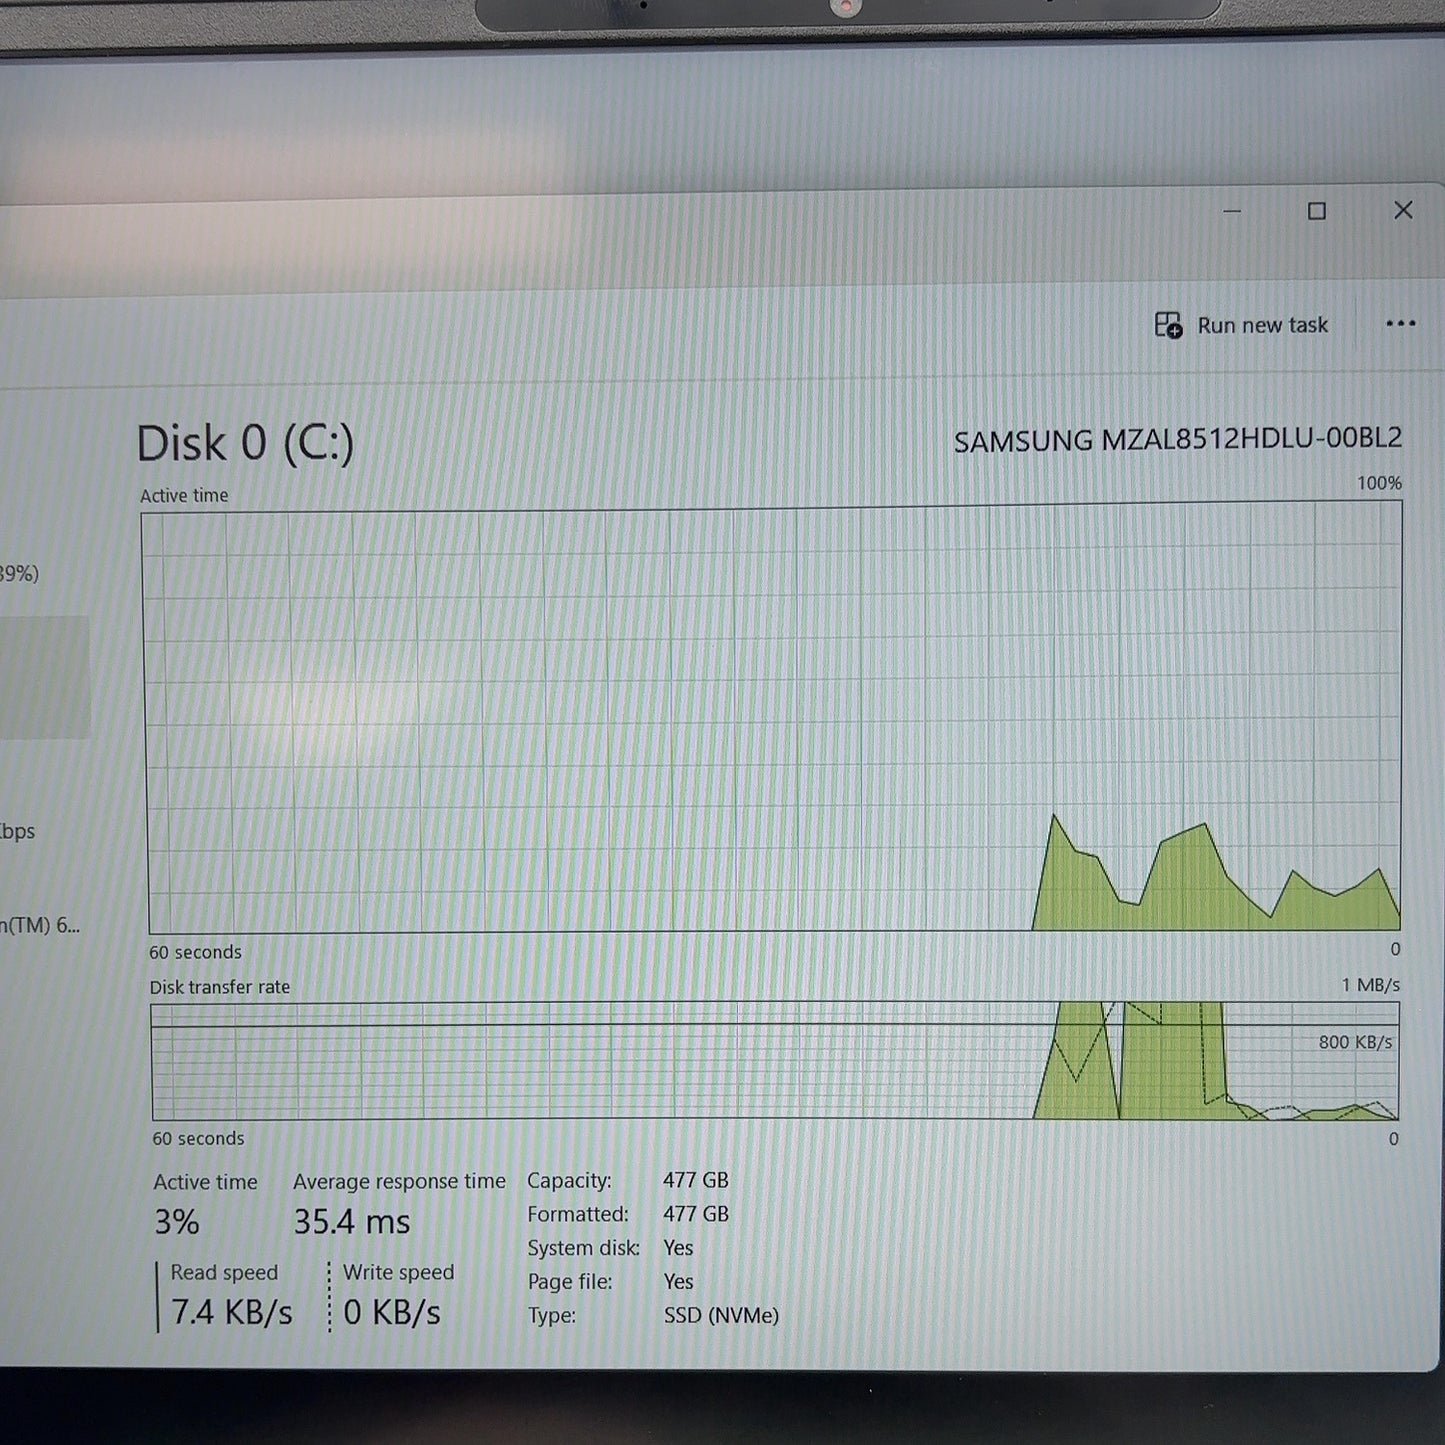Image resolution: width=1445 pixels, height=1445 pixels.
Task: Click the 100% scale label
Action: [1379, 483]
